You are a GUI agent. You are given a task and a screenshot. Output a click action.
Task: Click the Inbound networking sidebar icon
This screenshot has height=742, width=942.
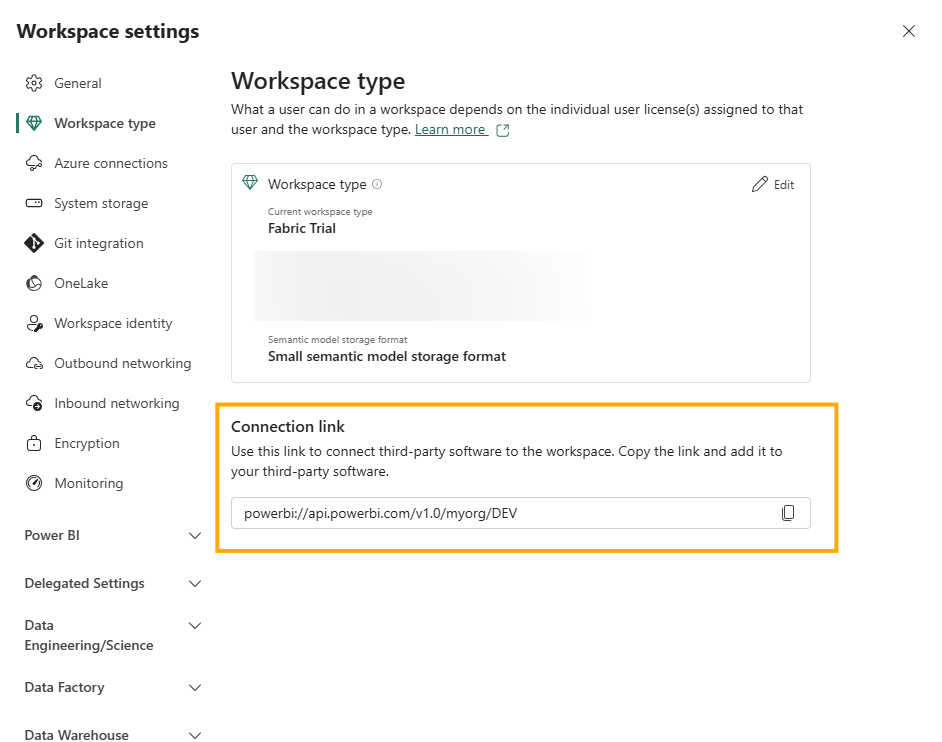(32, 403)
